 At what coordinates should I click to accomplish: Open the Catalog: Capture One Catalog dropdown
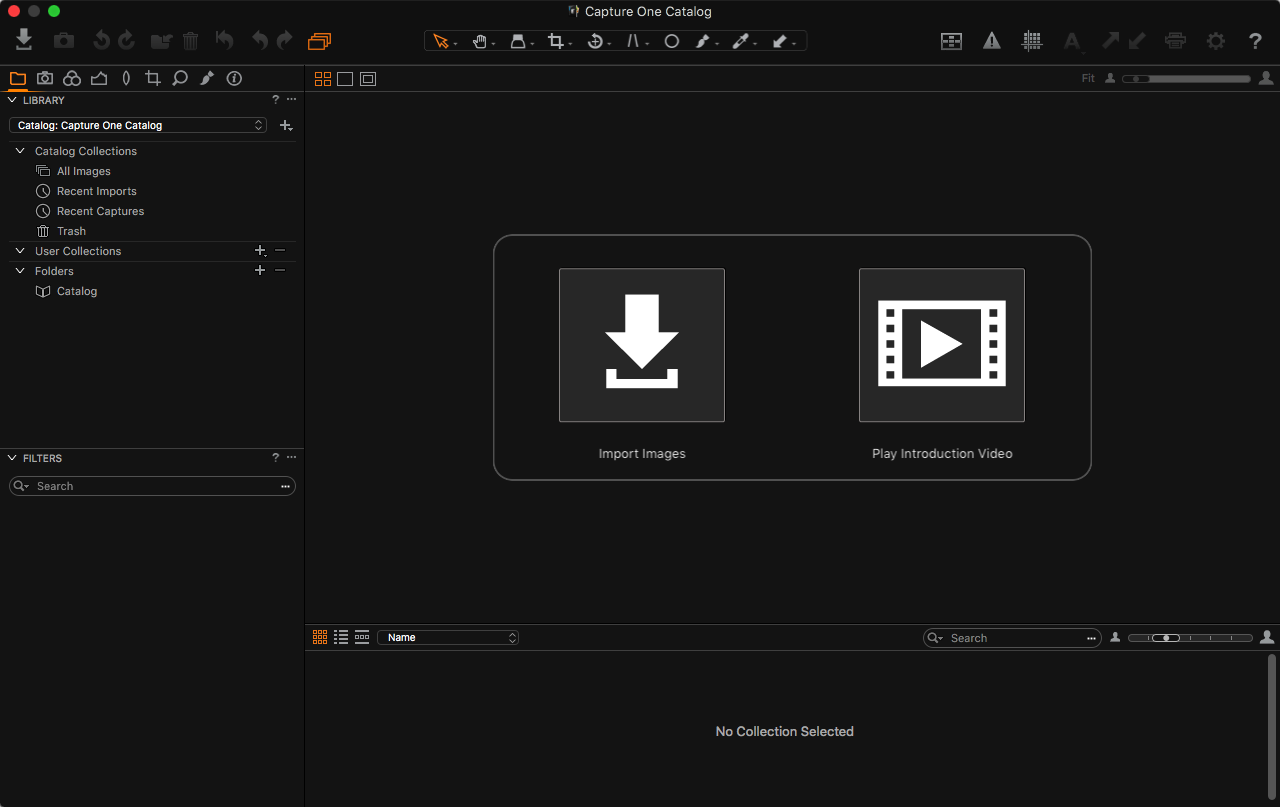[x=138, y=125]
